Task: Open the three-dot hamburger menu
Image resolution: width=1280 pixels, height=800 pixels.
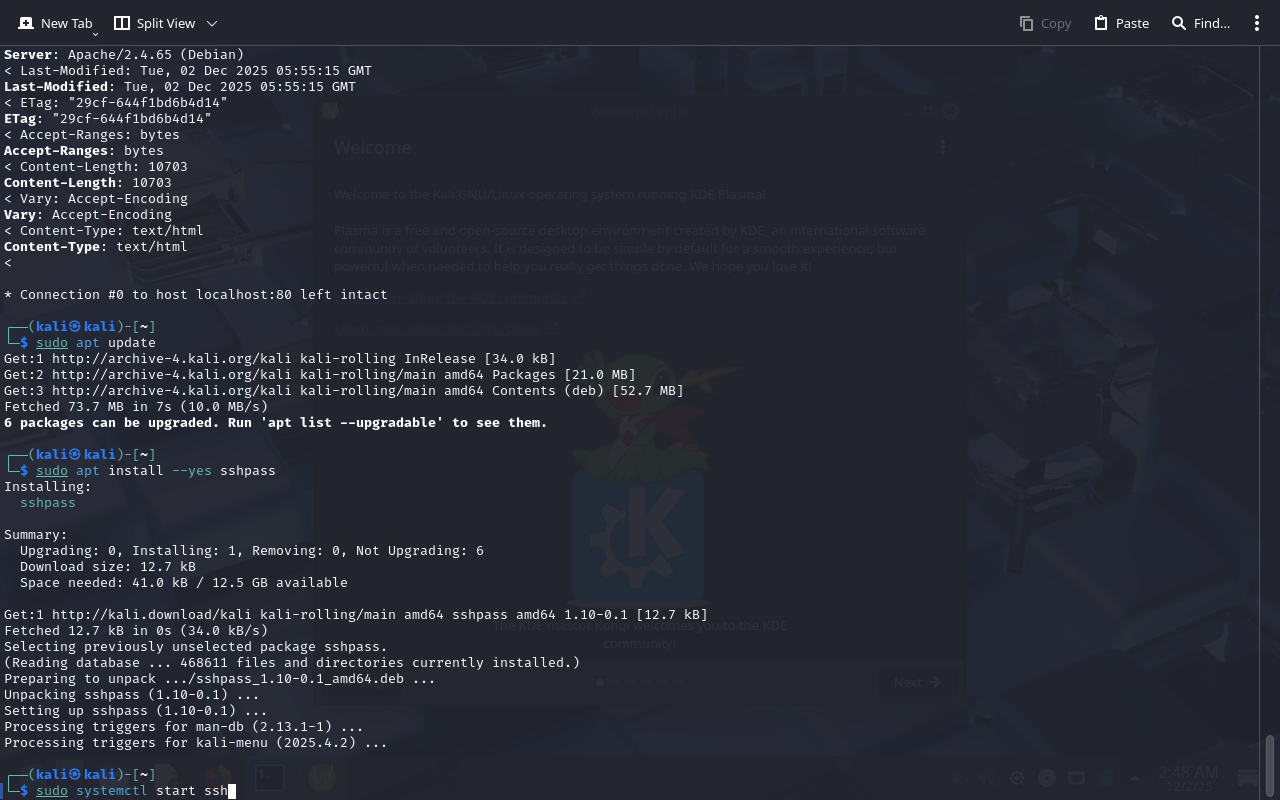Action: click(x=1257, y=23)
